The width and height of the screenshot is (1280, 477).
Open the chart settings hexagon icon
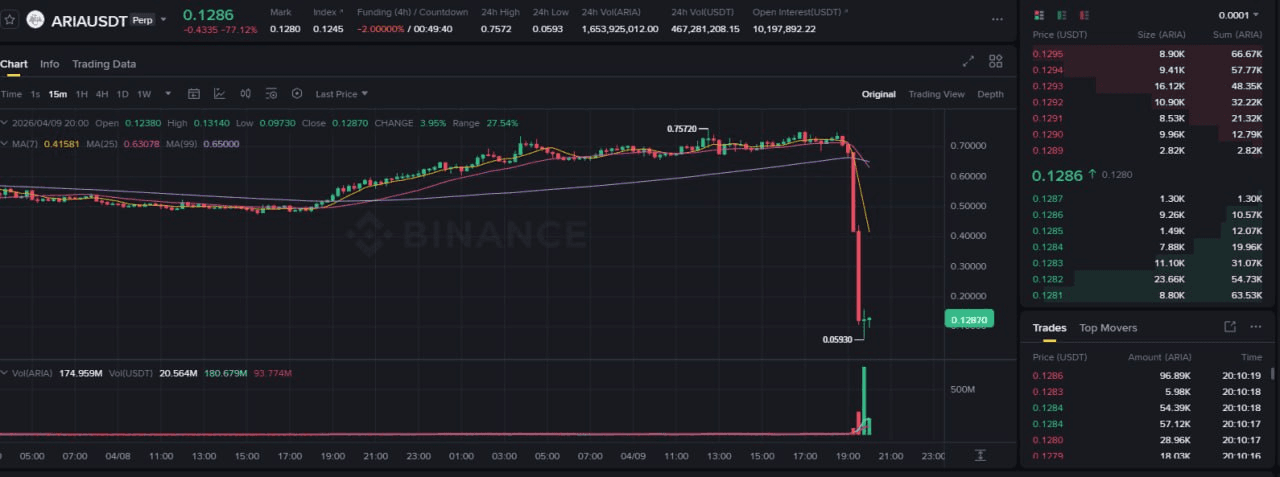pos(297,94)
